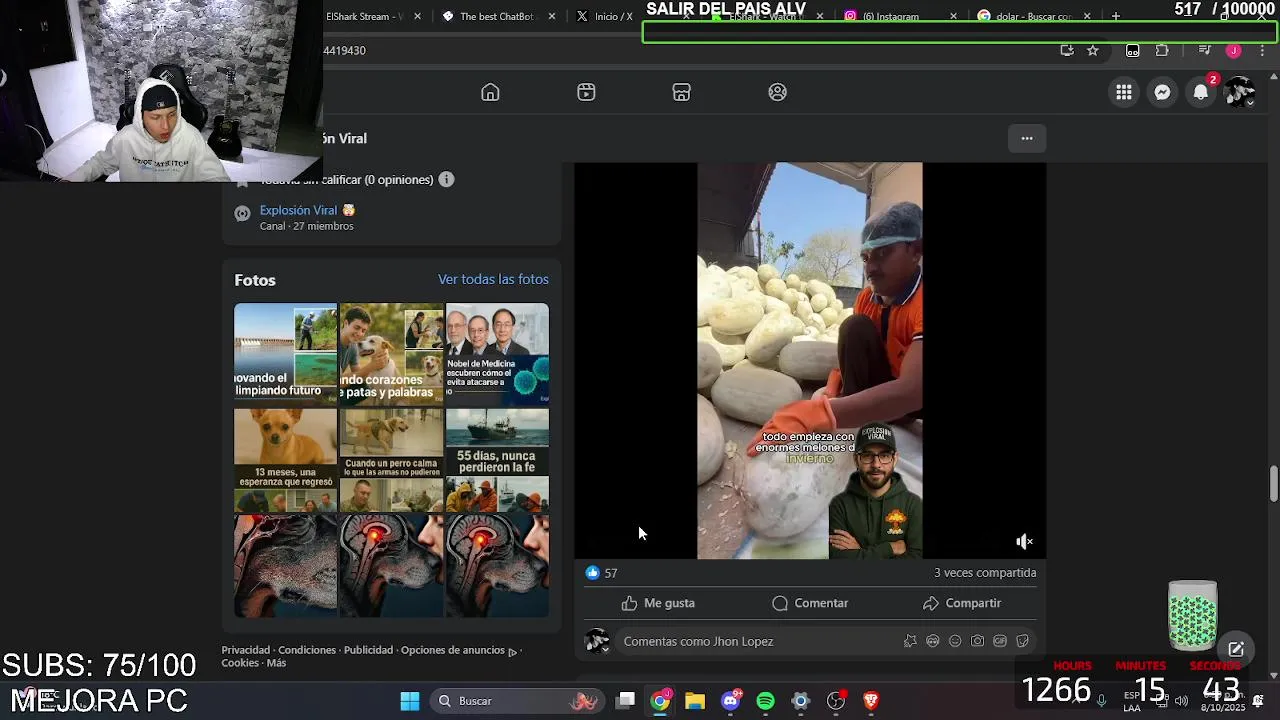Click the Publicidad footer link
The image size is (1280, 720).
[368, 650]
